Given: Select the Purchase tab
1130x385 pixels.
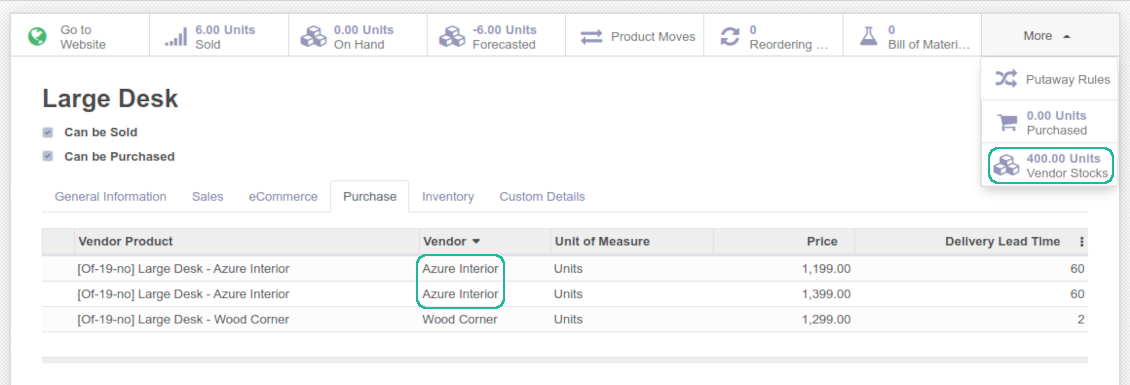Looking at the screenshot, I should [x=370, y=197].
